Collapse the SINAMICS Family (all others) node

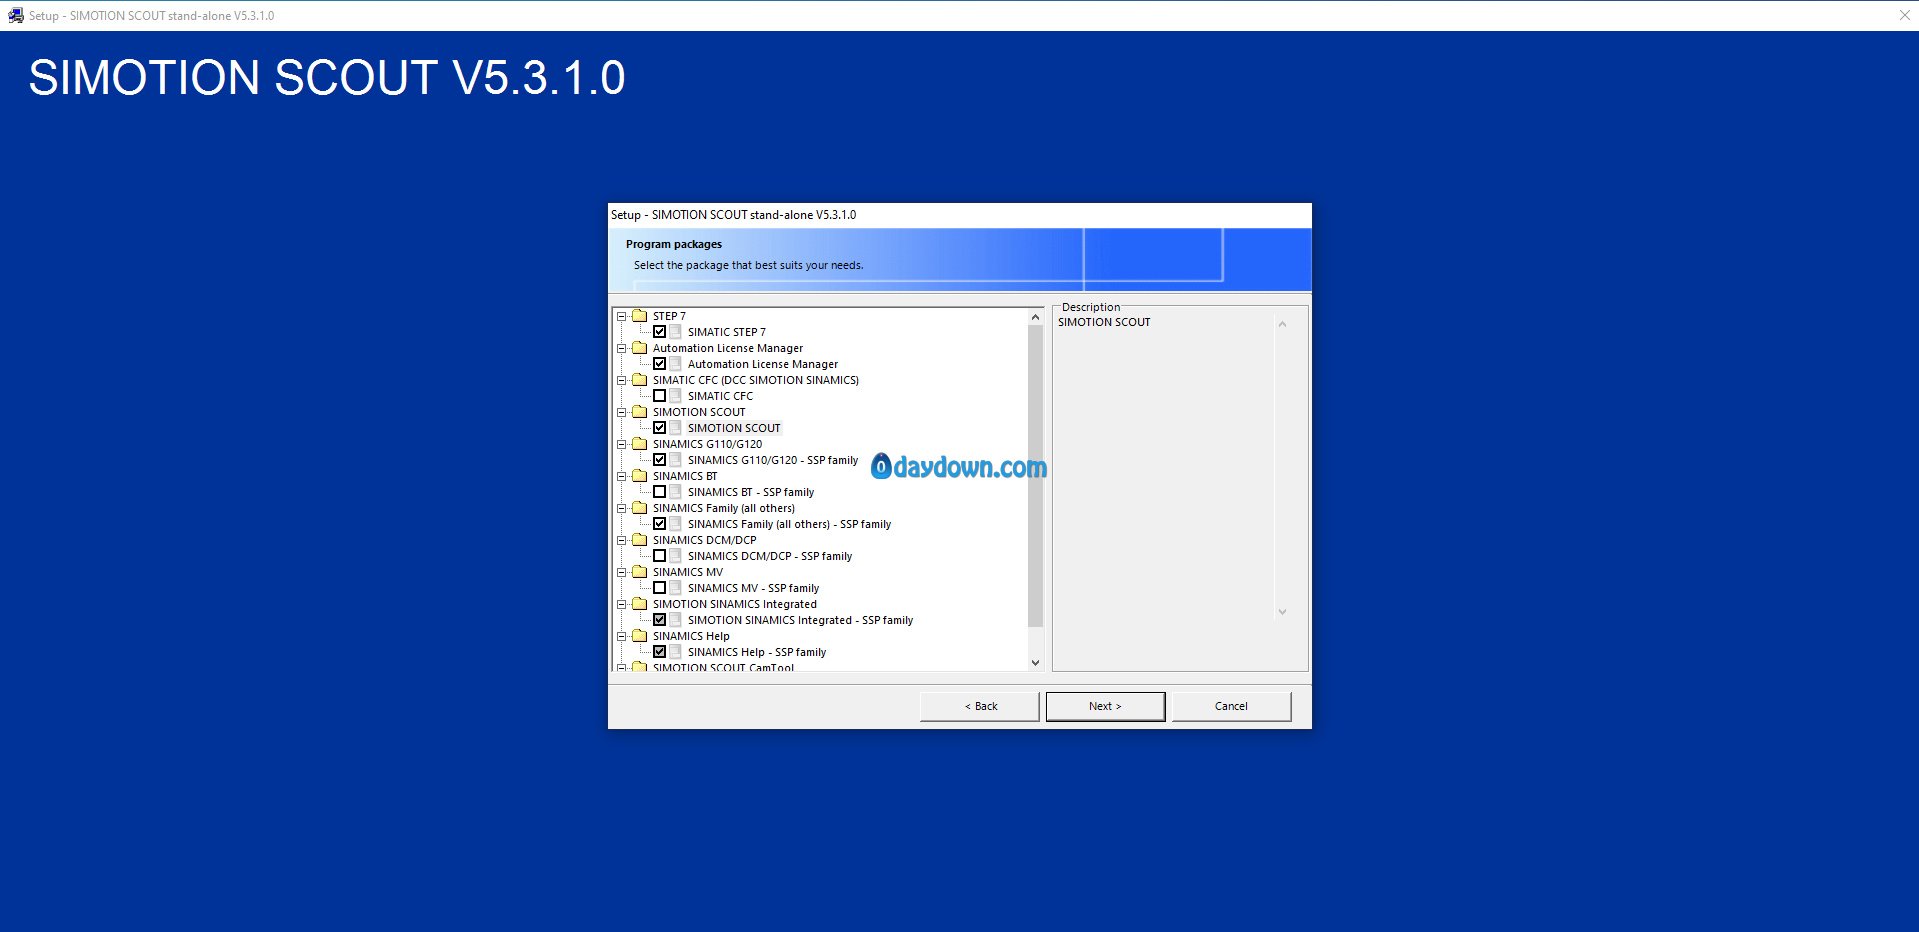(622, 508)
